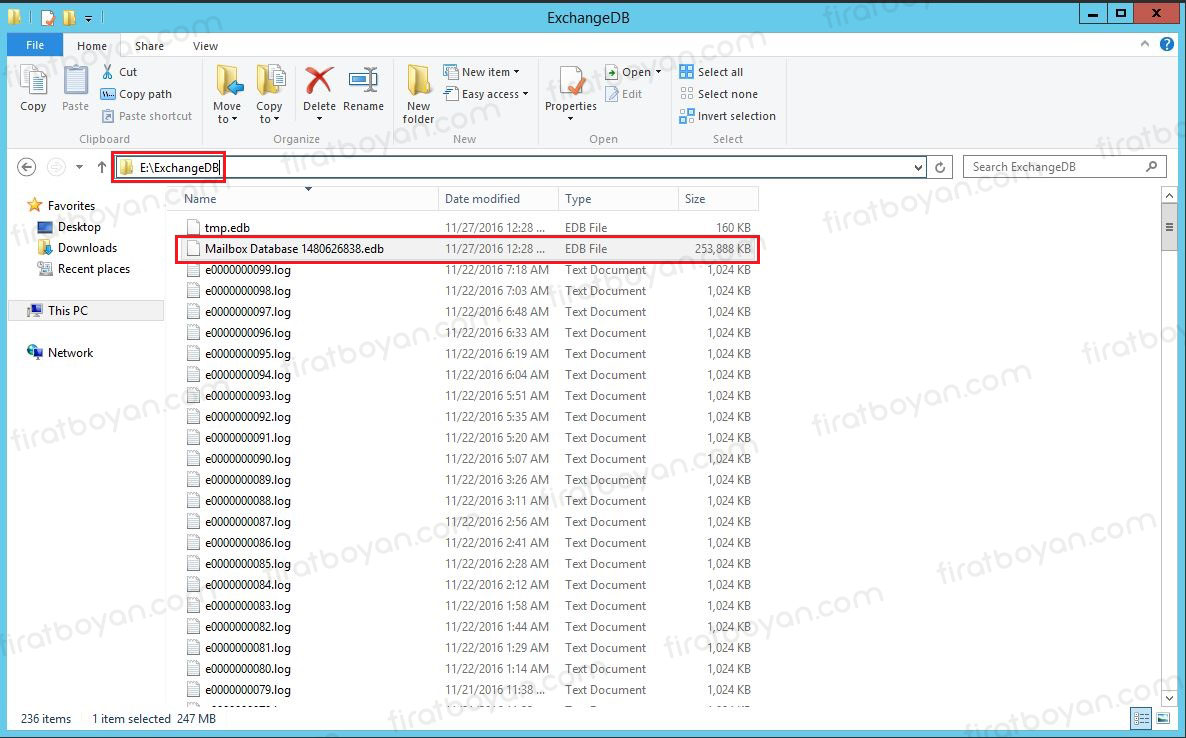The height and width of the screenshot is (738, 1186).
Task: Expand the Open button dropdown arrow
Action: [x=658, y=72]
